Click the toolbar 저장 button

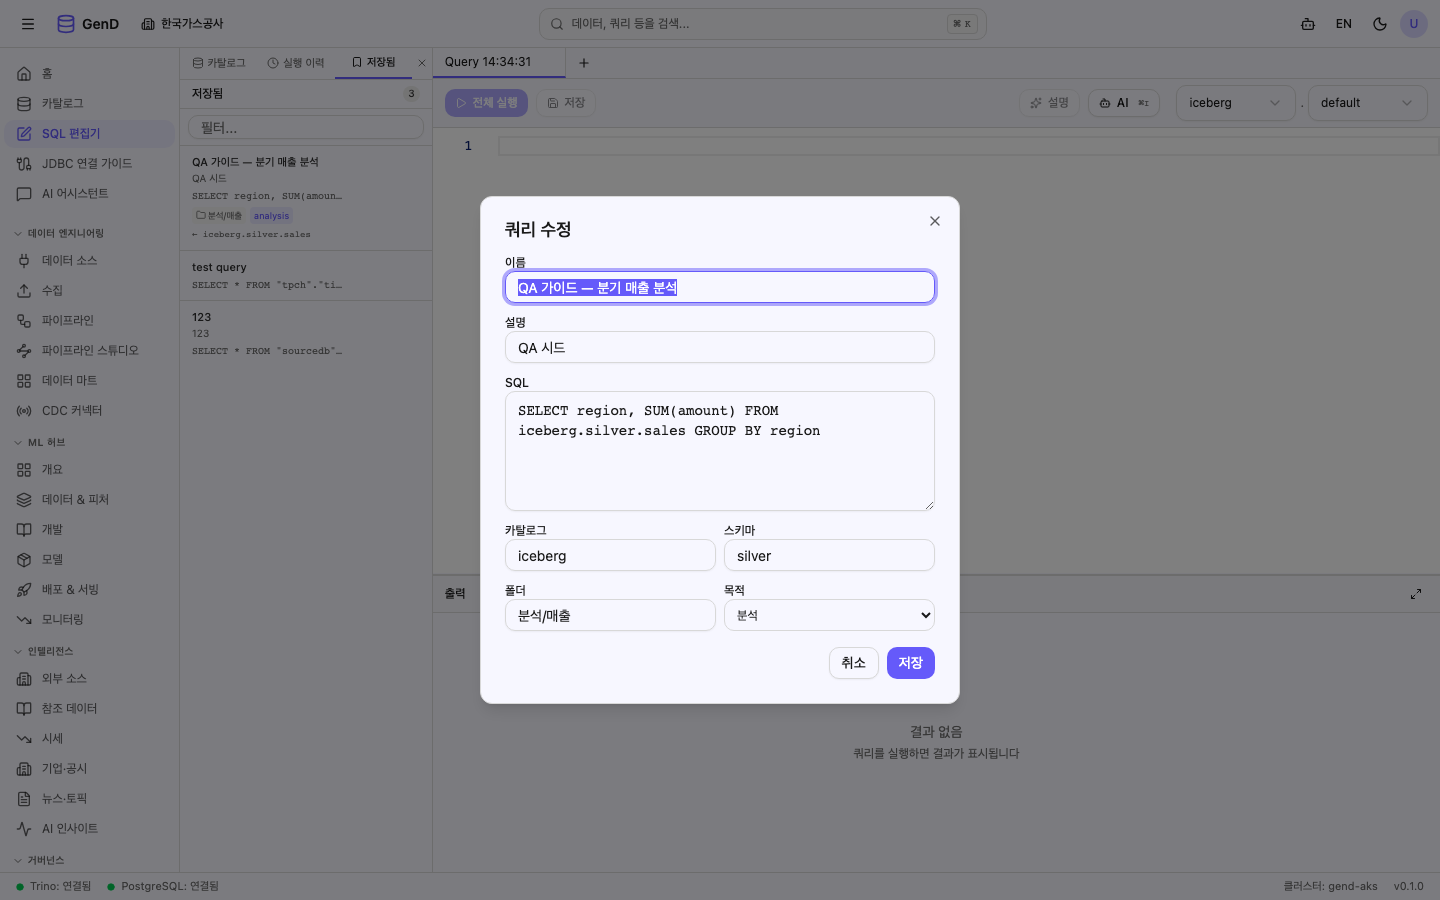pyautogui.click(x=566, y=103)
